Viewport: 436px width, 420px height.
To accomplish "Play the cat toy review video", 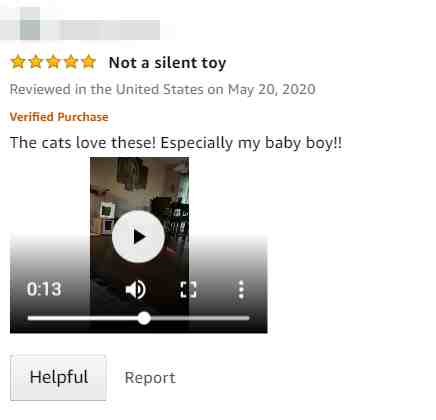I will click(x=138, y=237).
